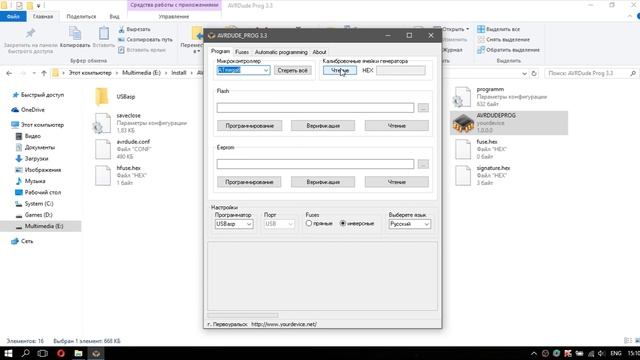640x360 pixels.
Task: Select the saveclose configuration file icon
Action: pos(102,123)
